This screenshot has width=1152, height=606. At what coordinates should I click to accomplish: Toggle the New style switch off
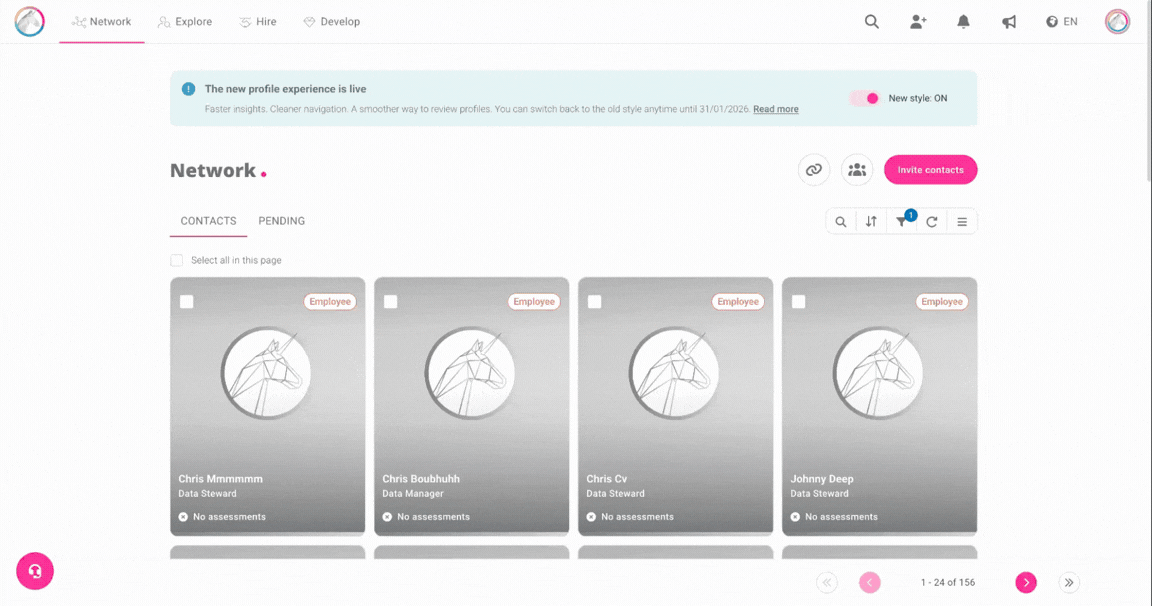pos(865,98)
